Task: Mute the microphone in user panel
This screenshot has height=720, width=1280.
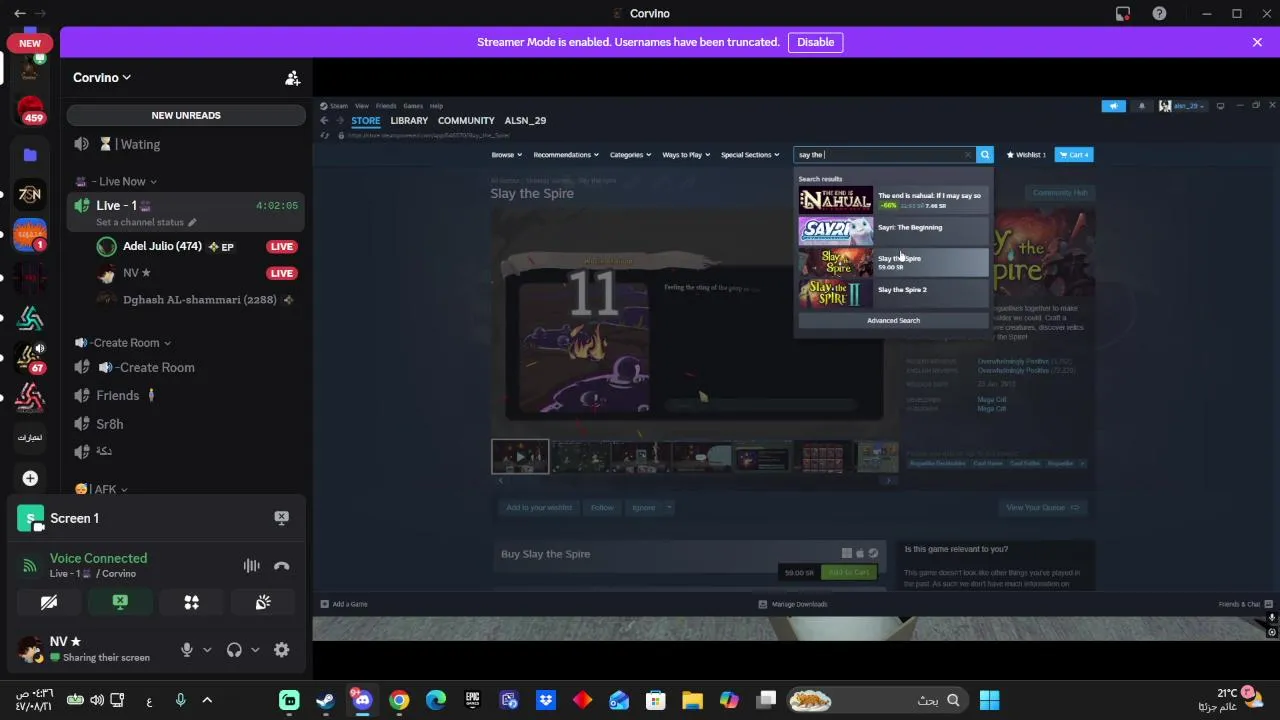Action: (x=186, y=649)
